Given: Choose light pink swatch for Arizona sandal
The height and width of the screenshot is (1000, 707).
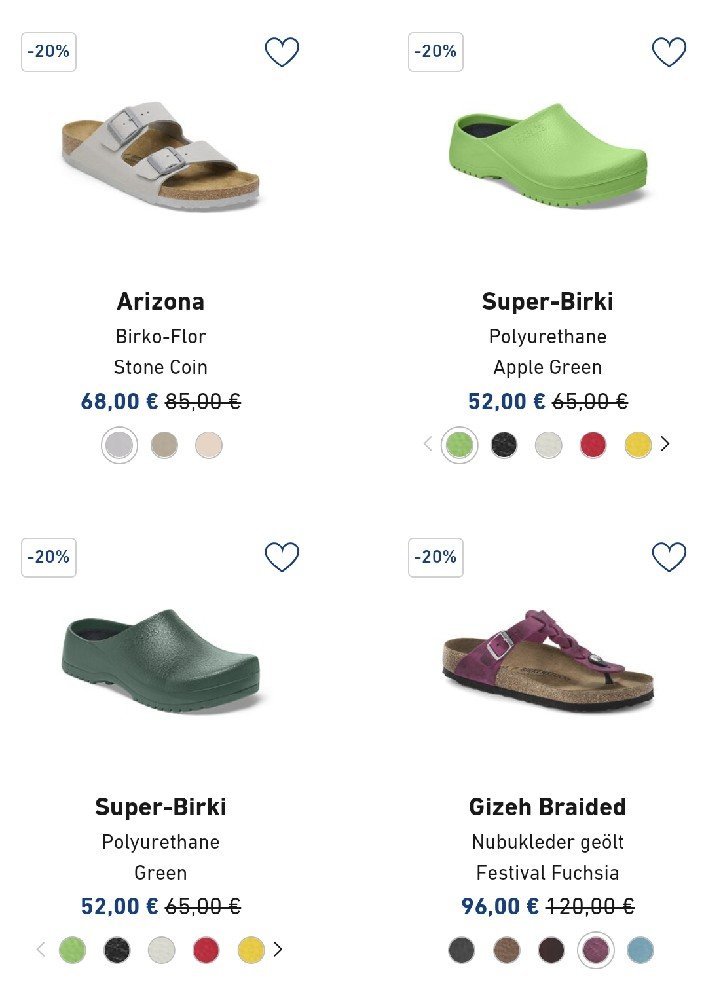Looking at the screenshot, I should (209, 445).
